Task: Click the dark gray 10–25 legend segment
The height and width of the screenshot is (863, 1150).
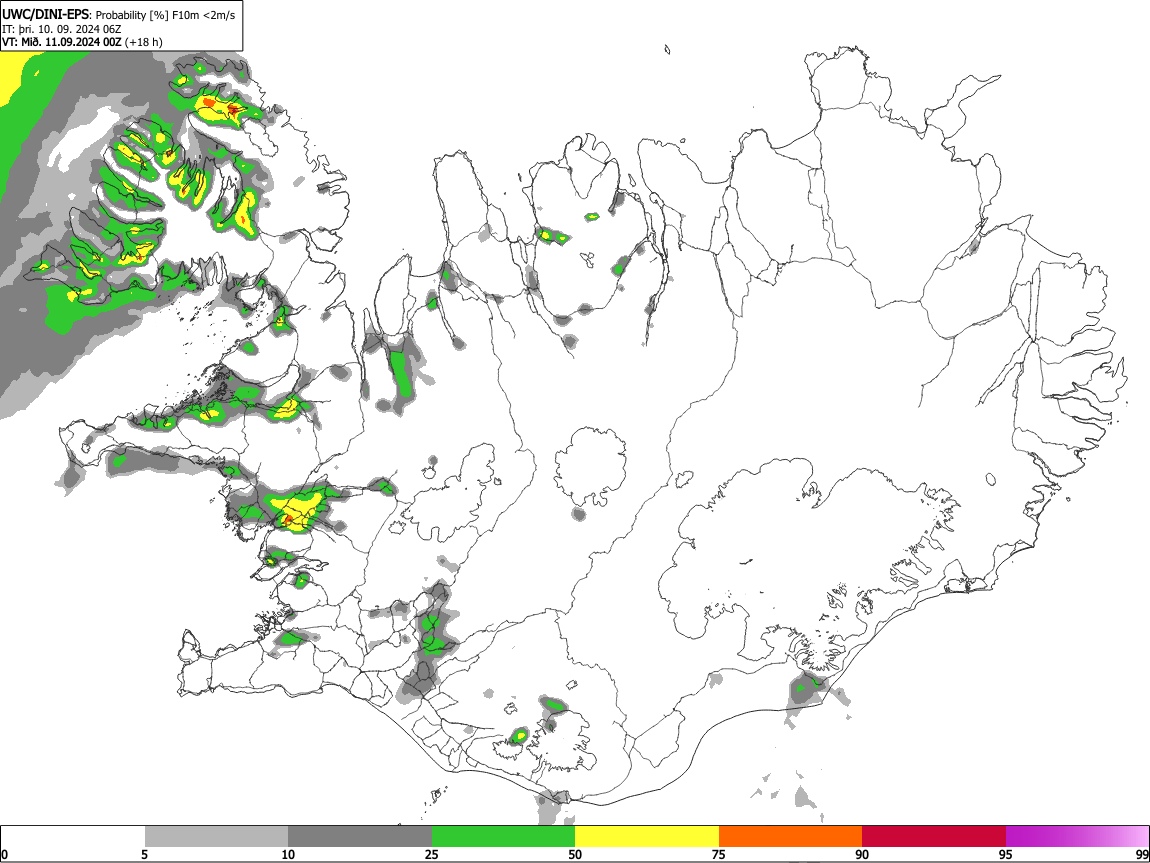Action: 360,837
